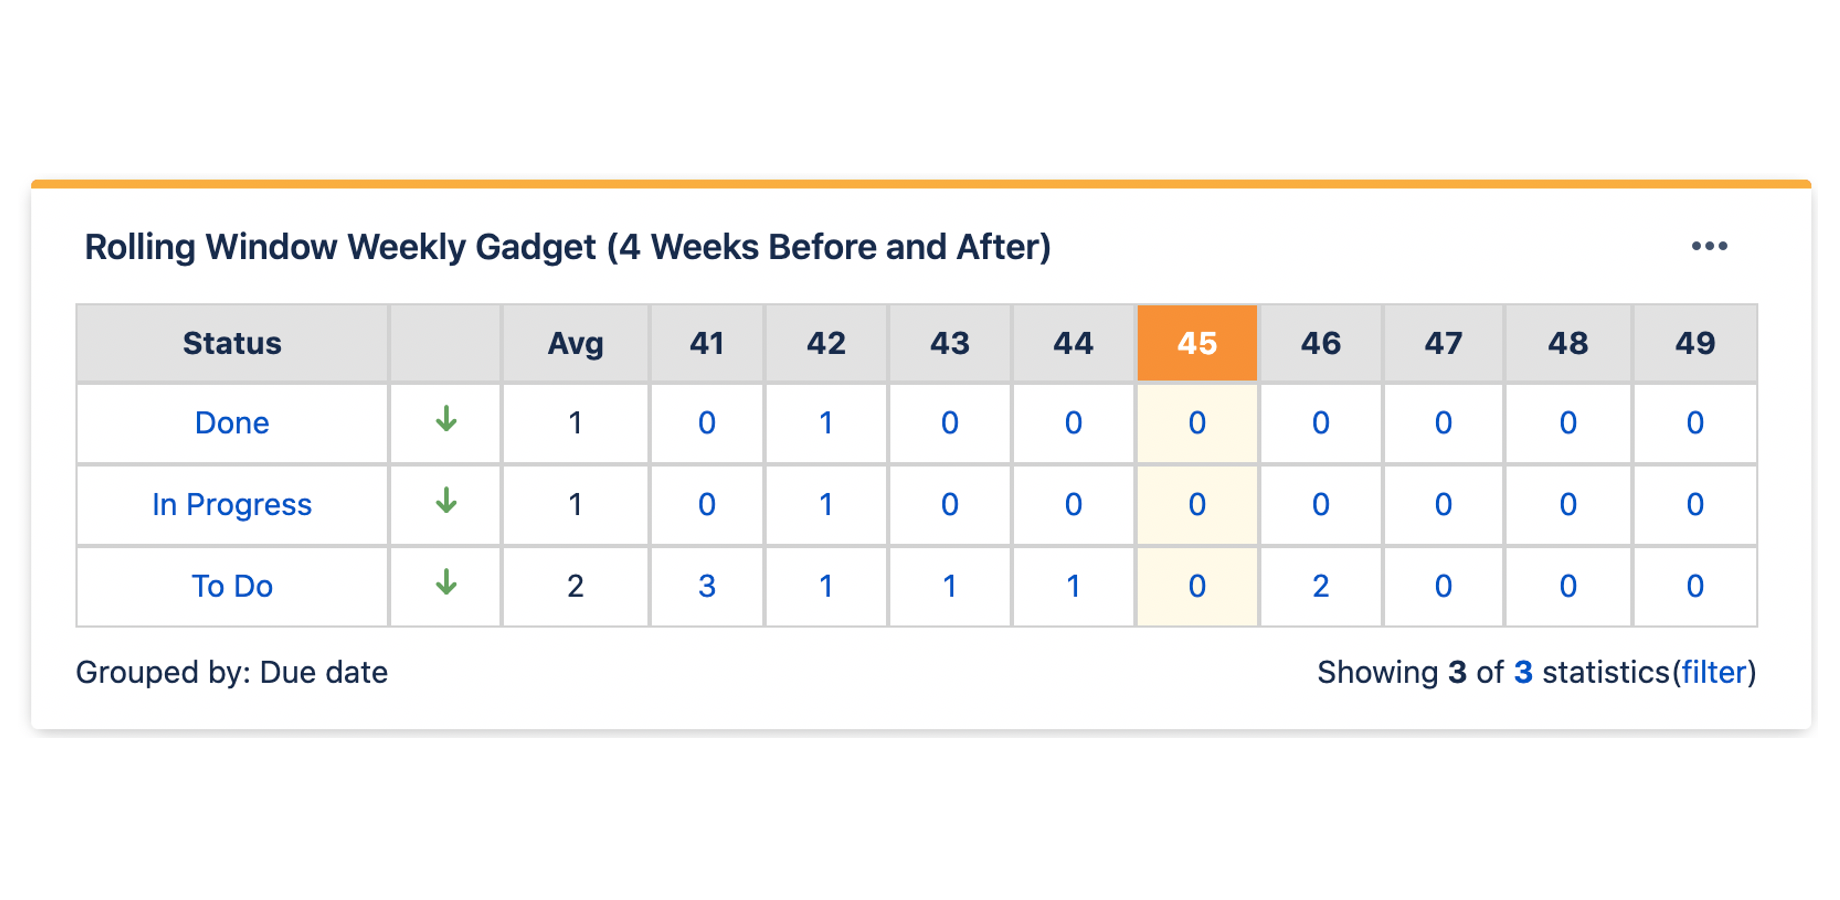The height and width of the screenshot is (900, 1840).
Task: Click week 49 column header
Action: click(1695, 344)
